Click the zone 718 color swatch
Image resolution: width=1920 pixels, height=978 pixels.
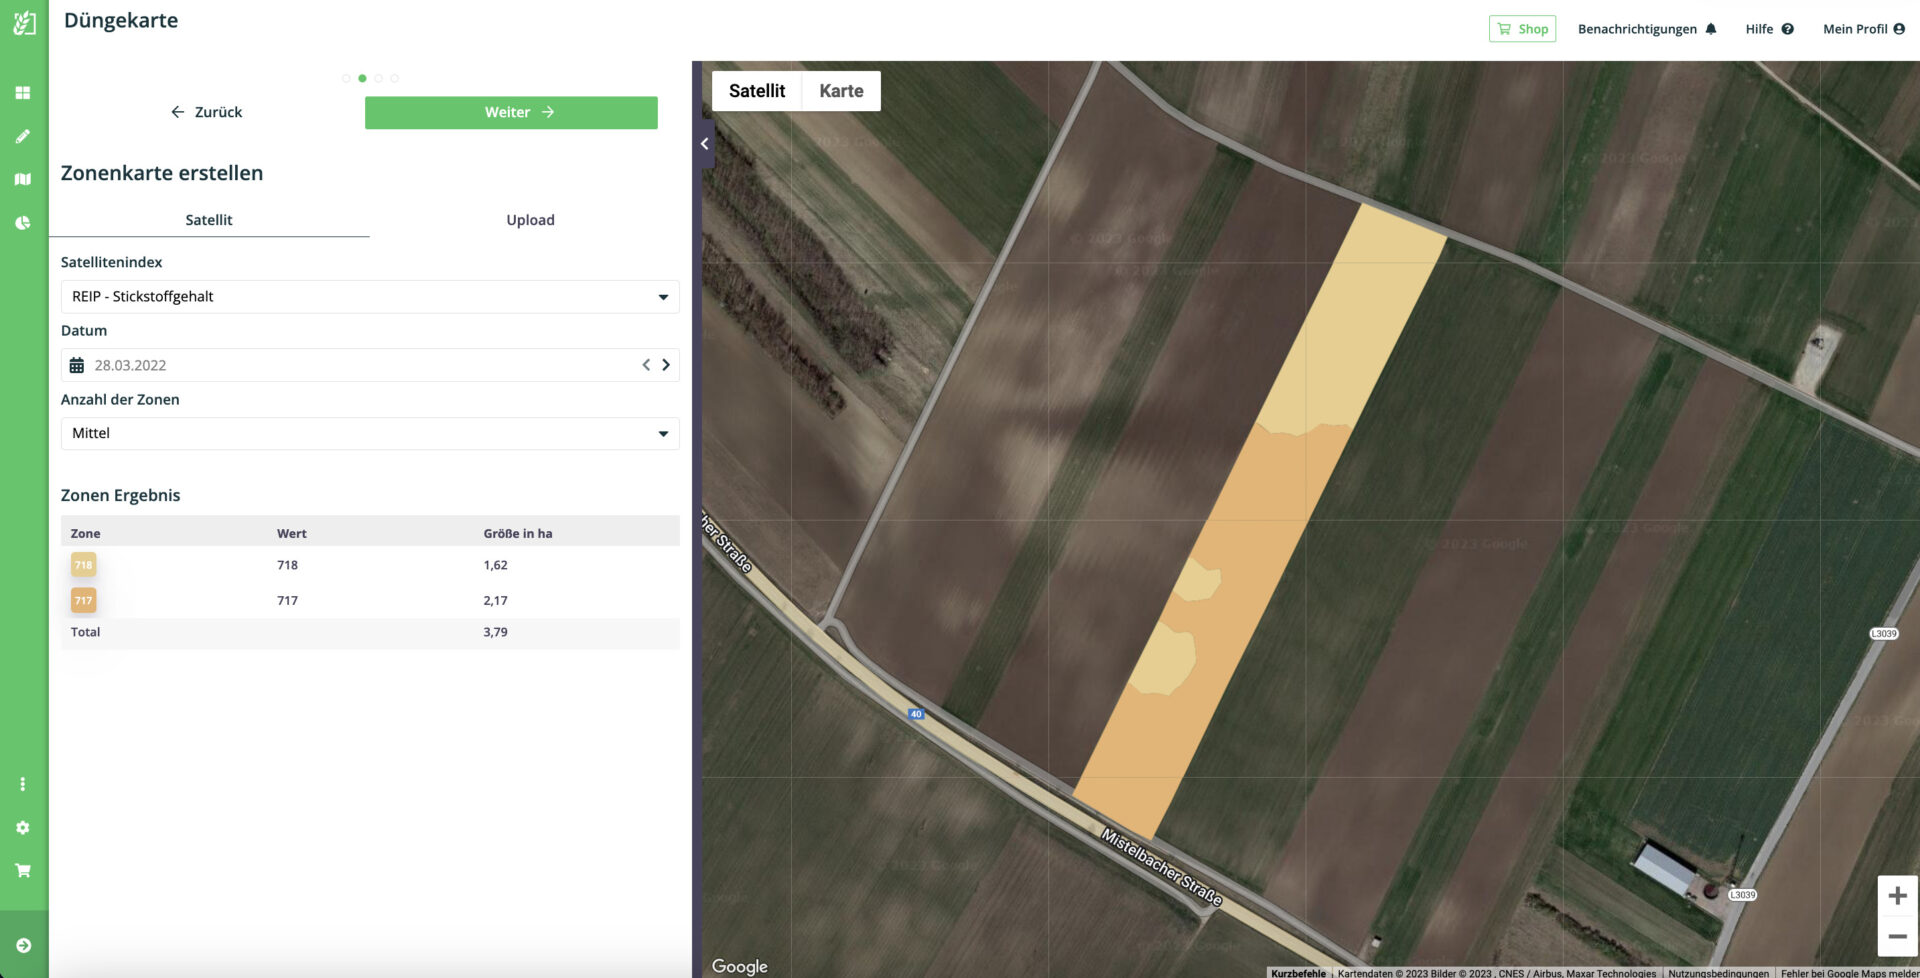(x=84, y=565)
